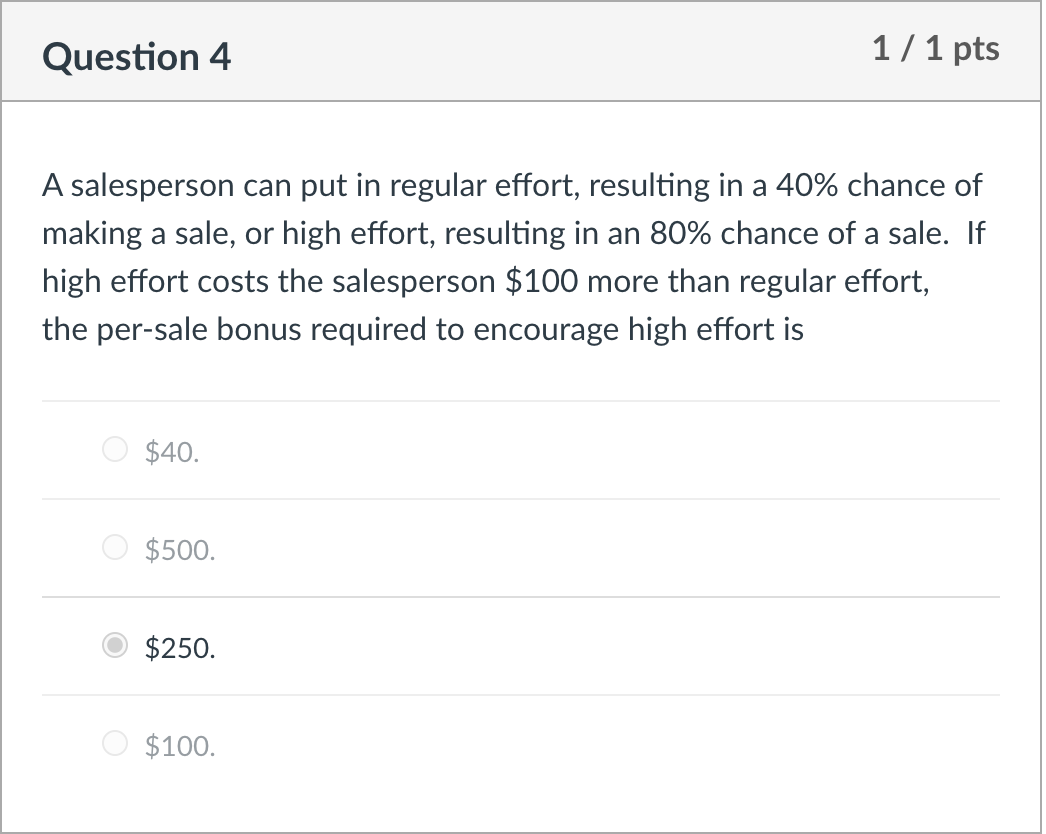Image resolution: width=1046 pixels, height=834 pixels.
Task: Click the "$40." answer label text
Action: pyautogui.click(x=172, y=452)
